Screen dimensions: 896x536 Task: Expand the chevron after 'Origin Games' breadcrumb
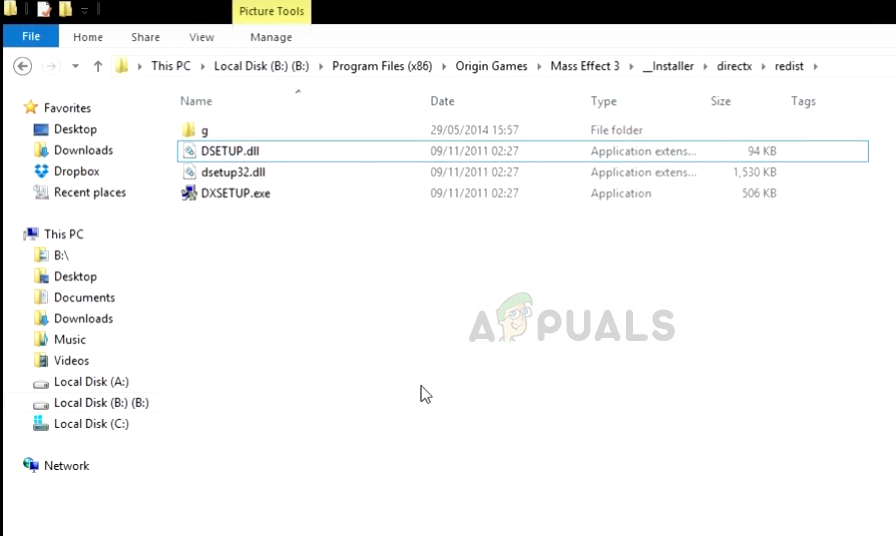(x=539, y=66)
